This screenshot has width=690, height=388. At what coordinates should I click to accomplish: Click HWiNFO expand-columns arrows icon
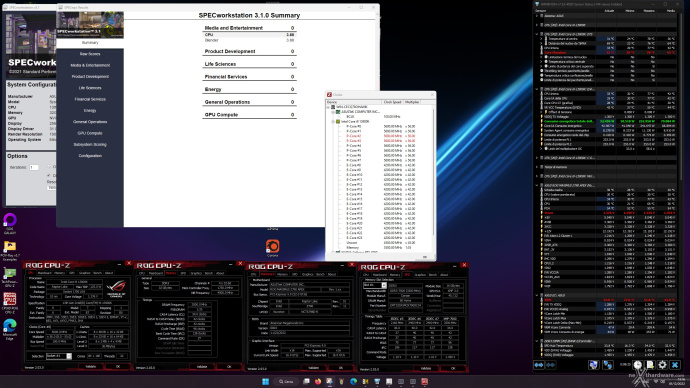coord(539,365)
